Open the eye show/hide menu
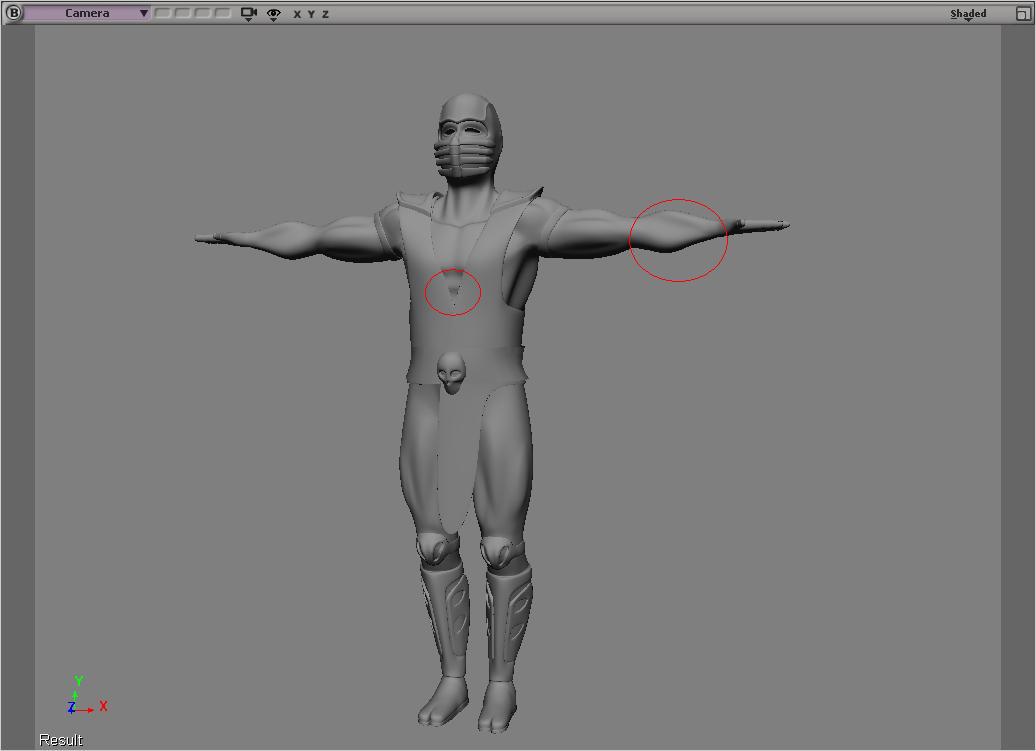The width and height of the screenshot is (1036, 751). 274,14
